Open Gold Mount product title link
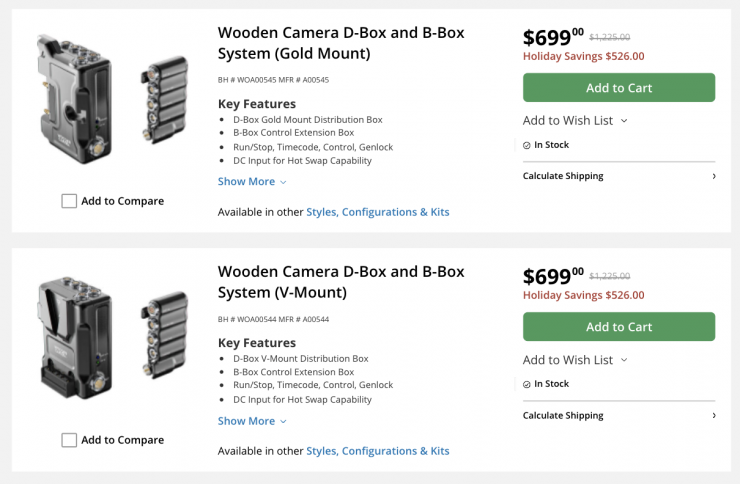The width and height of the screenshot is (740, 484). [341, 43]
